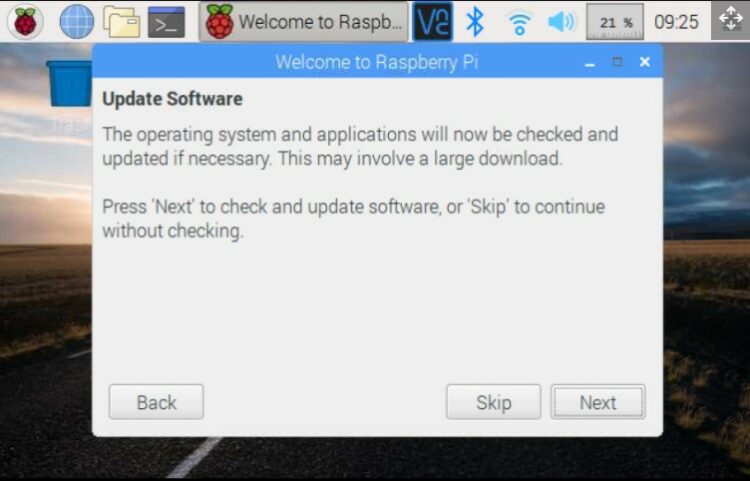Open the Raspberry Pi applications menu

tap(25, 21)
